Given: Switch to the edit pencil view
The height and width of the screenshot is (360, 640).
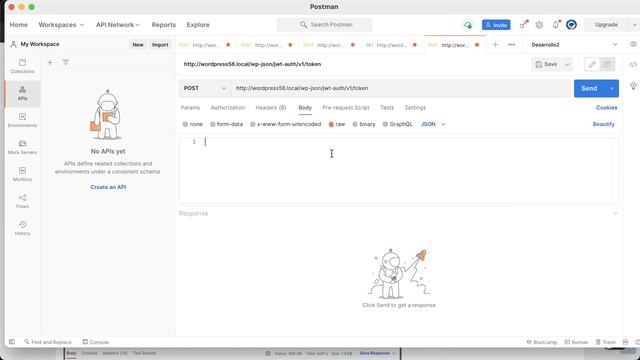Looking at the screenshot, I should click(x=592, y=64).
